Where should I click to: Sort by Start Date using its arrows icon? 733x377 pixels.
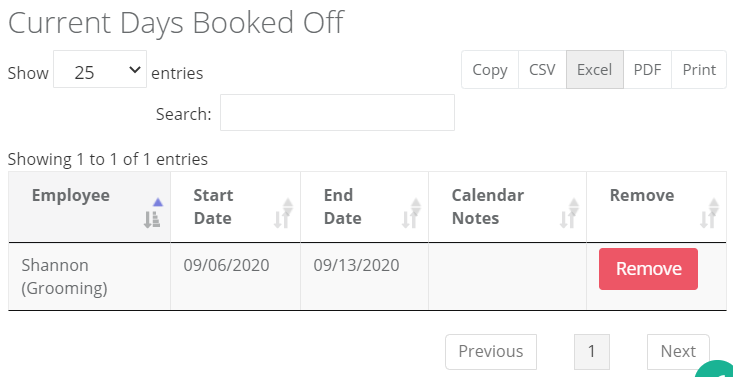click(x=283, y=213)
